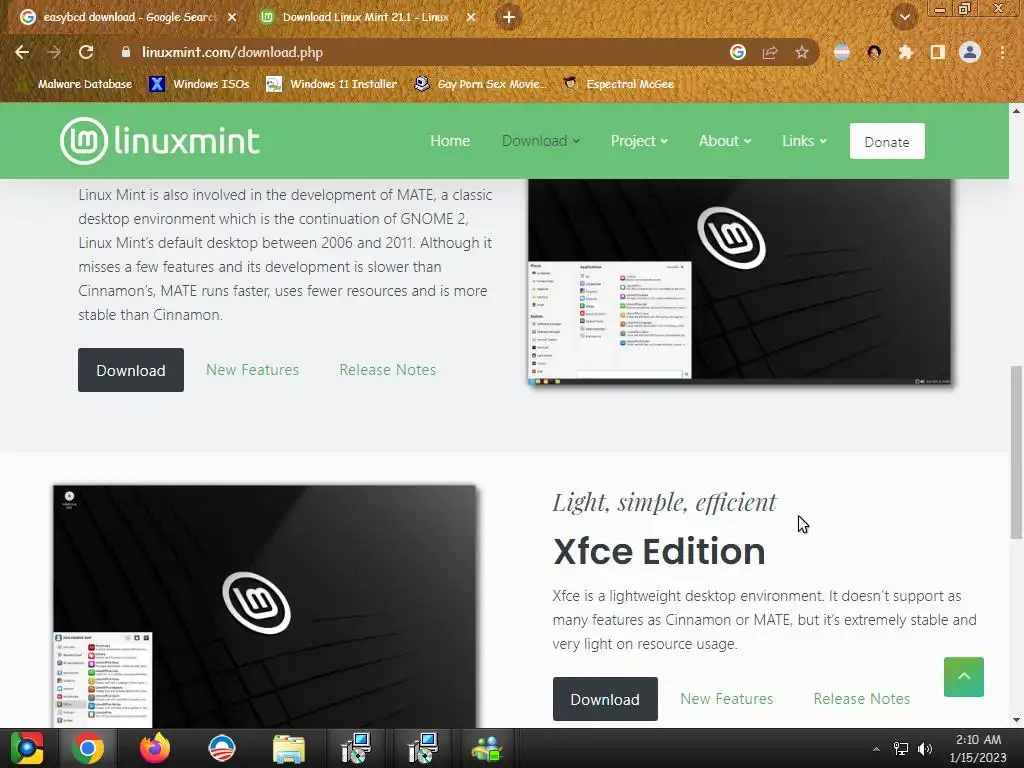
Task: Open Windows ISOs bookmark
Action: [199, 84]
